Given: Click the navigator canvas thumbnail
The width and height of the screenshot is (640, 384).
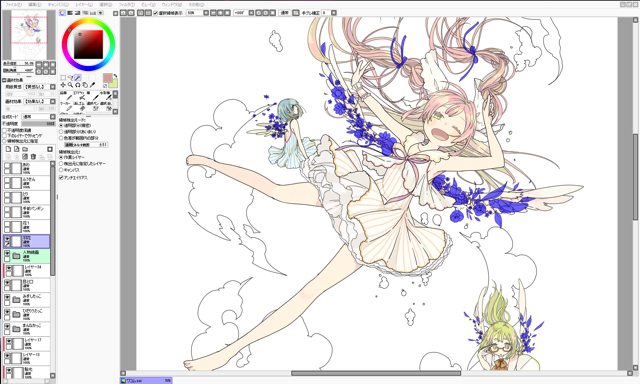Looking at the screenshot, I should coord(29,35).
